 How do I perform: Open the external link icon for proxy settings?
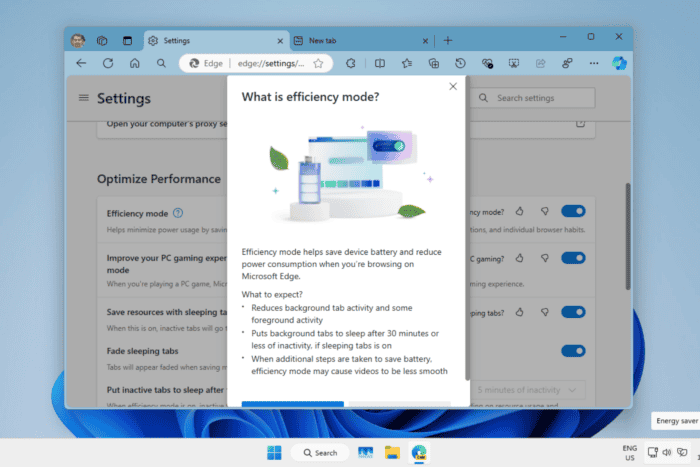[x=580, y=123]
